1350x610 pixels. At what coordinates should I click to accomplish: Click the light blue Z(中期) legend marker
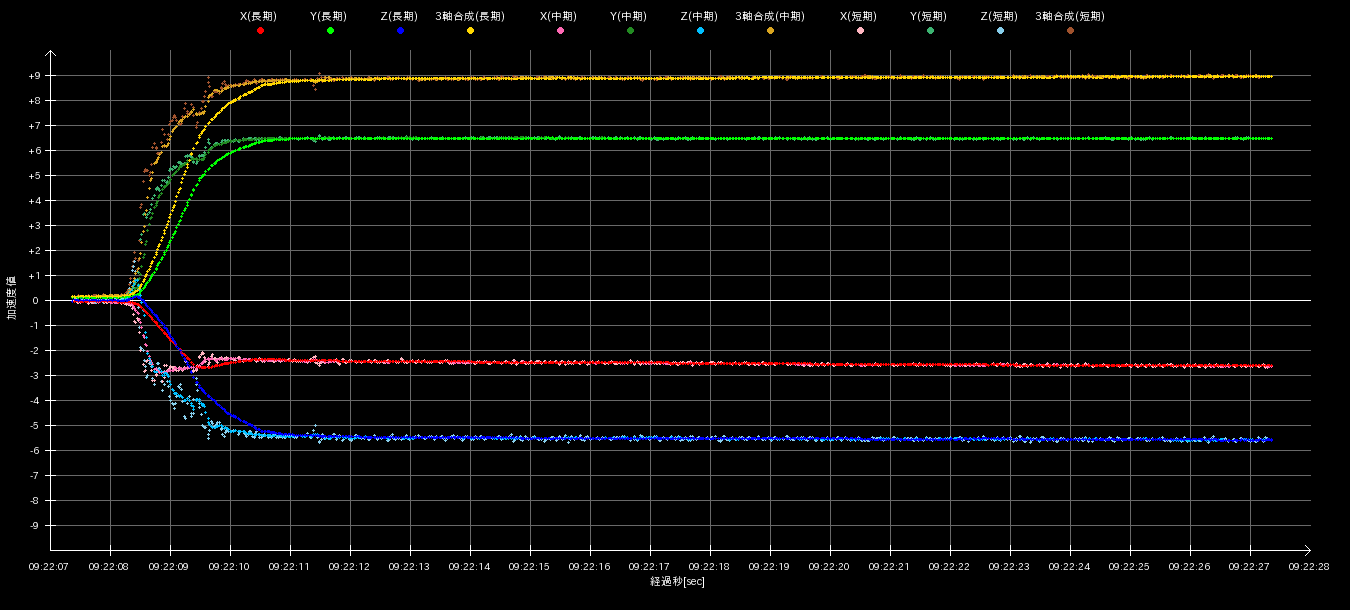700,31
